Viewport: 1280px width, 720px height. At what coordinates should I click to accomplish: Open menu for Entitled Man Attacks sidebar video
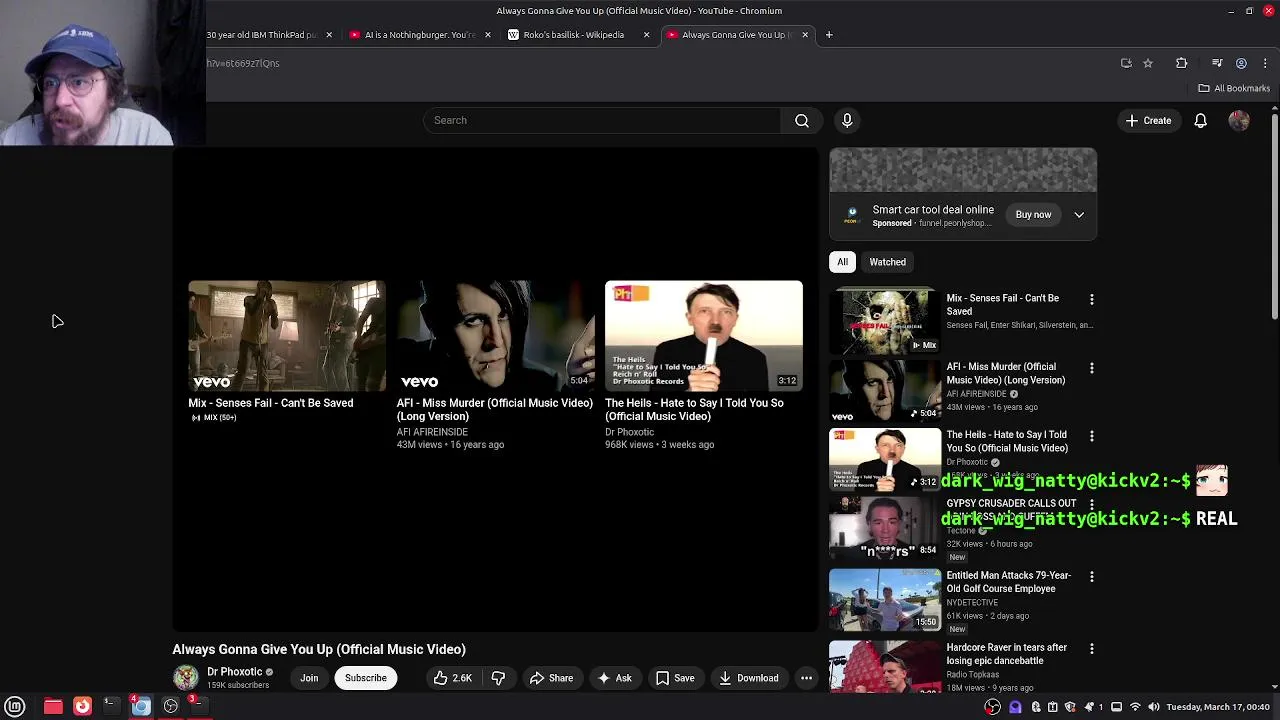[1091, 577]
